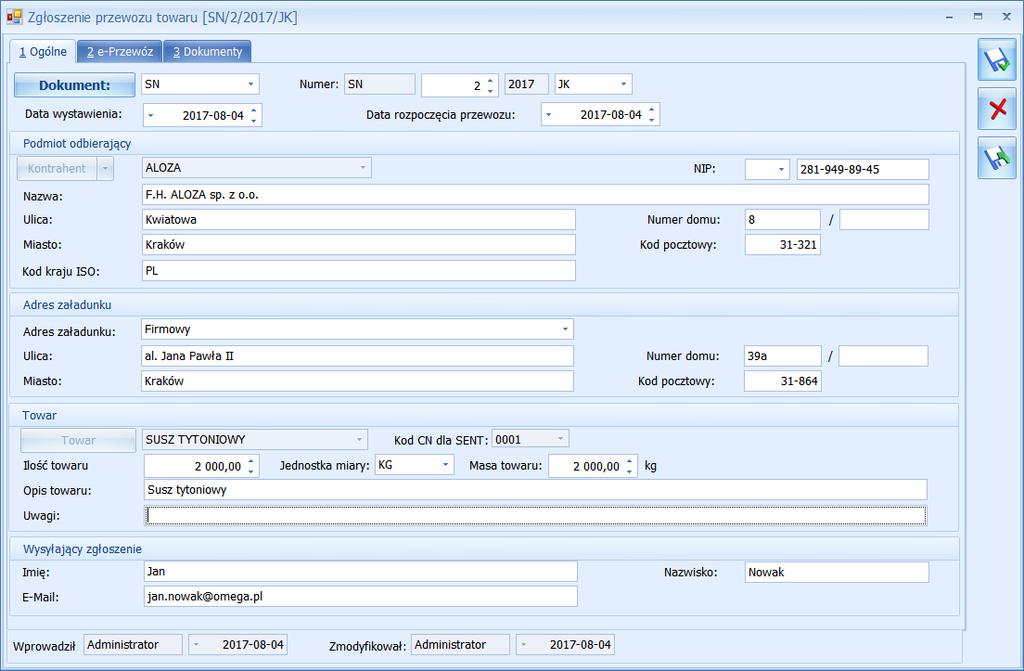
Task: Click the empty recipient apartment number field
Action: click(x=884, y=220)
